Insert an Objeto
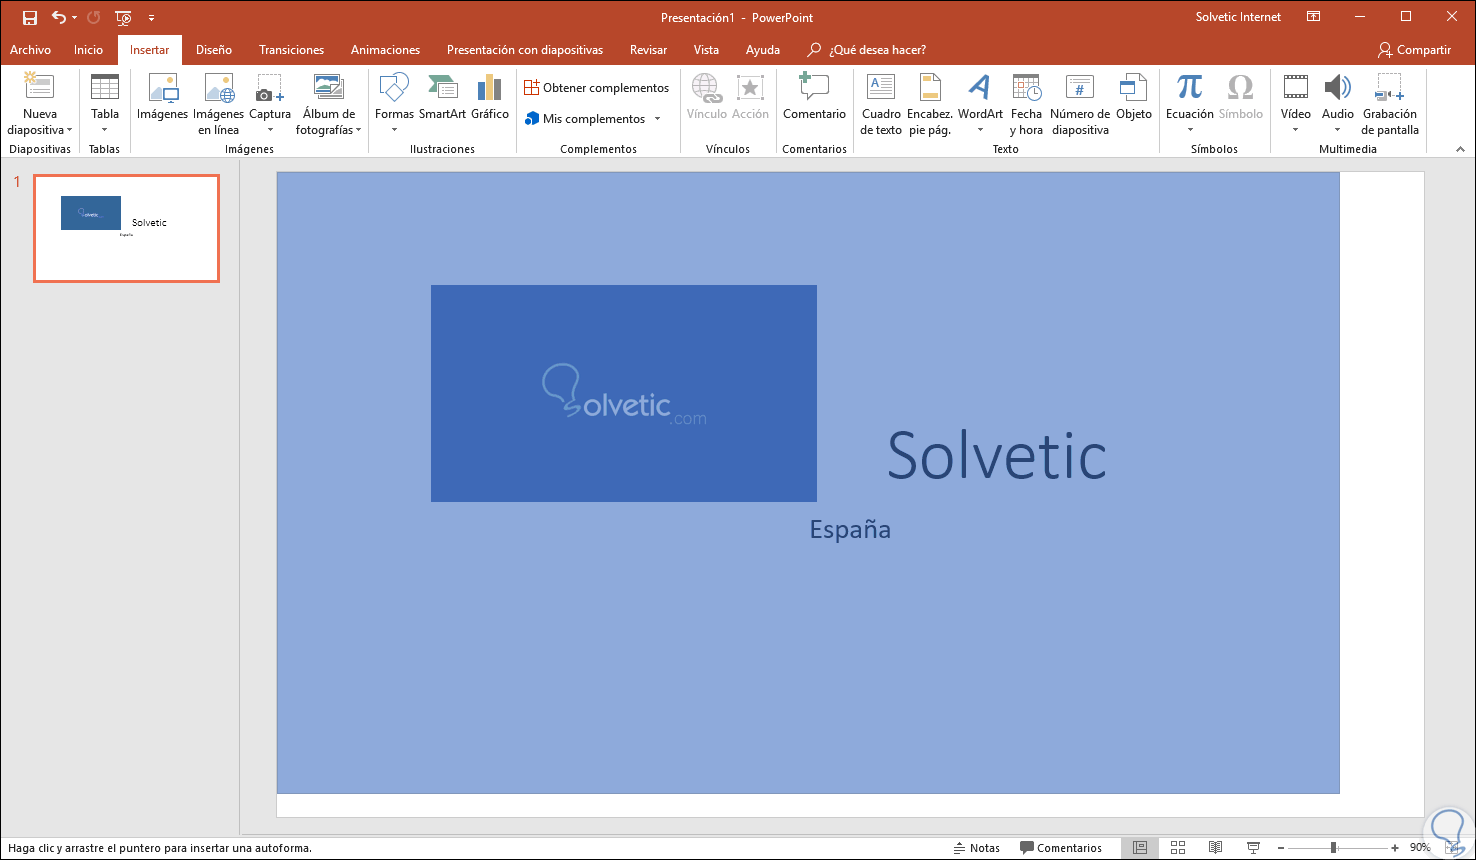This screenshot has height=860, width=1476. pos(1134,98)
